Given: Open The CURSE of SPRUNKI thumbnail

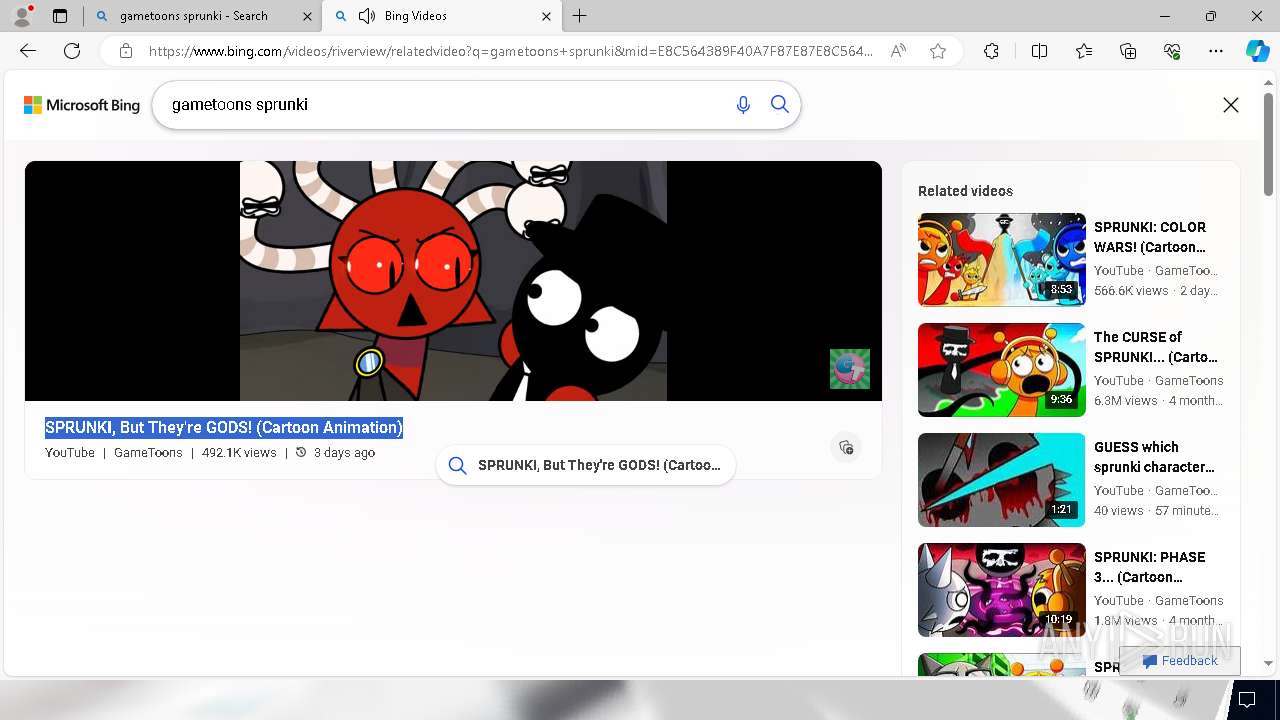Looking at the screenshot, I should click(x=1002, y=370).
